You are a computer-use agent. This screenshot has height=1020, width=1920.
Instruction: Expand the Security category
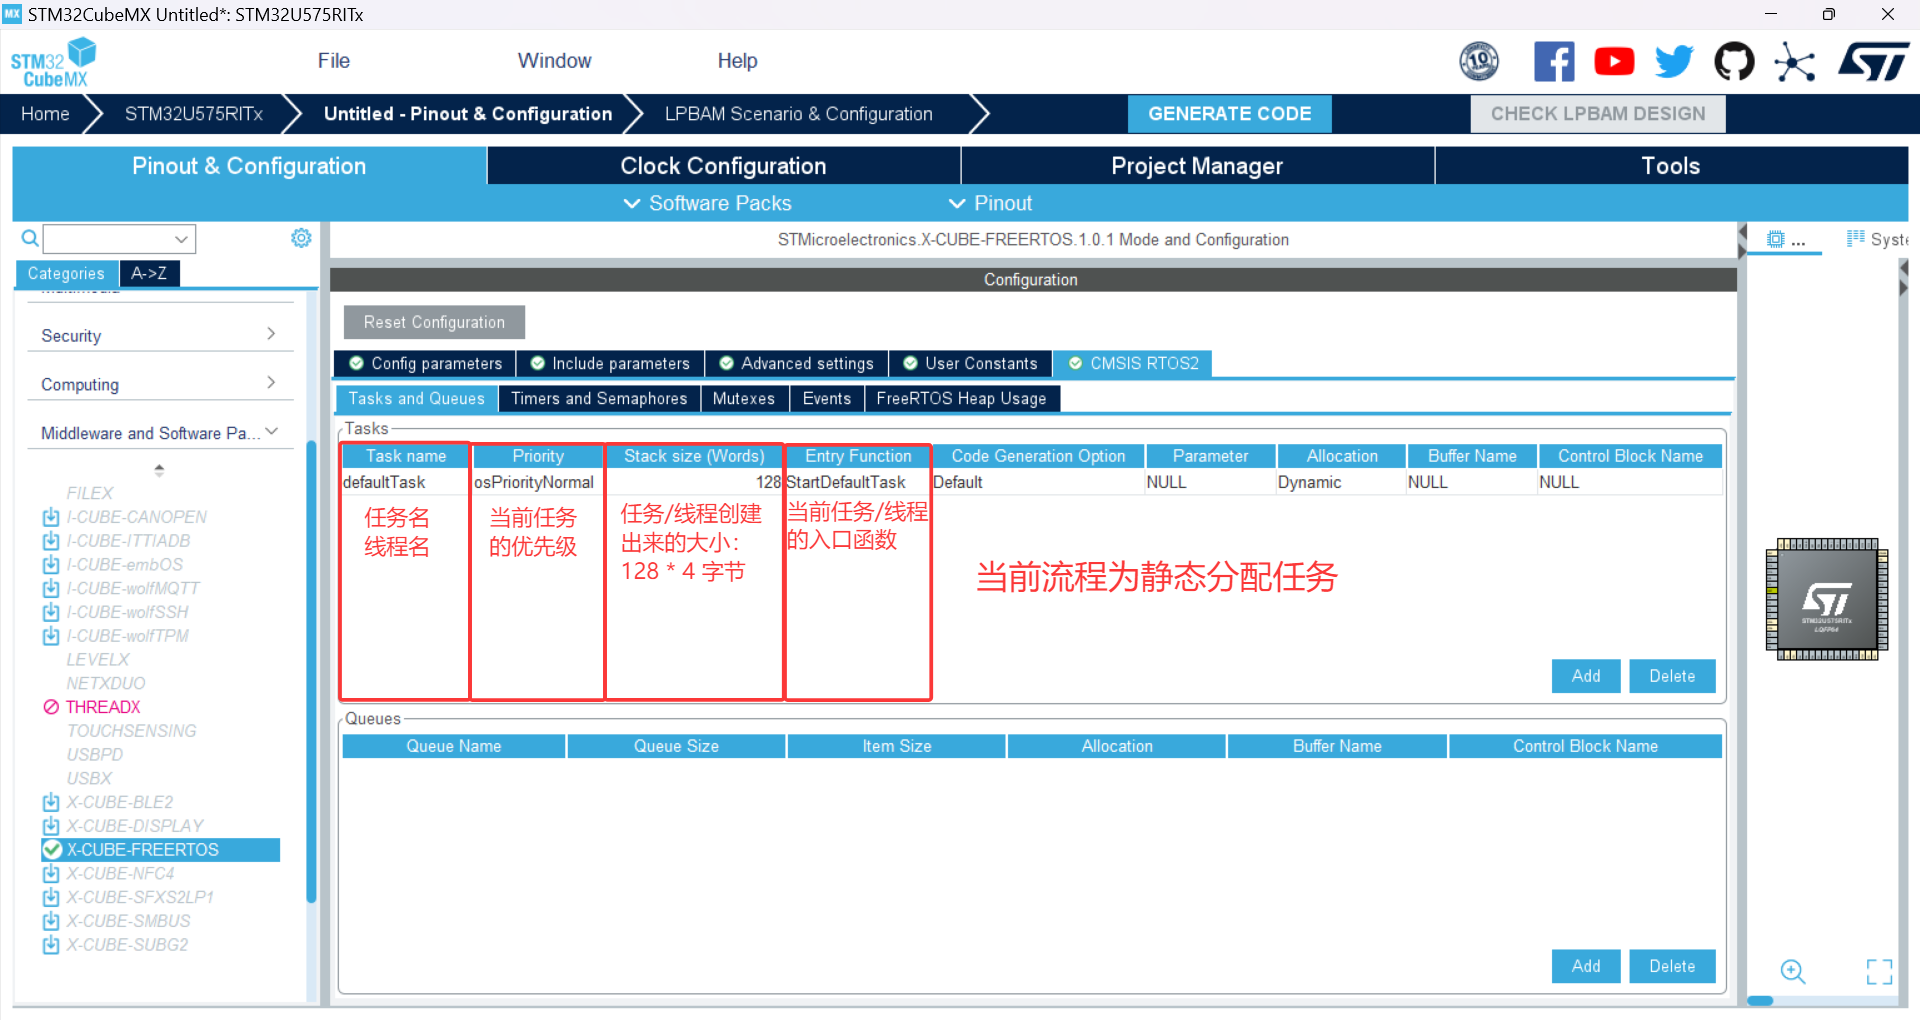pos(159,335)
